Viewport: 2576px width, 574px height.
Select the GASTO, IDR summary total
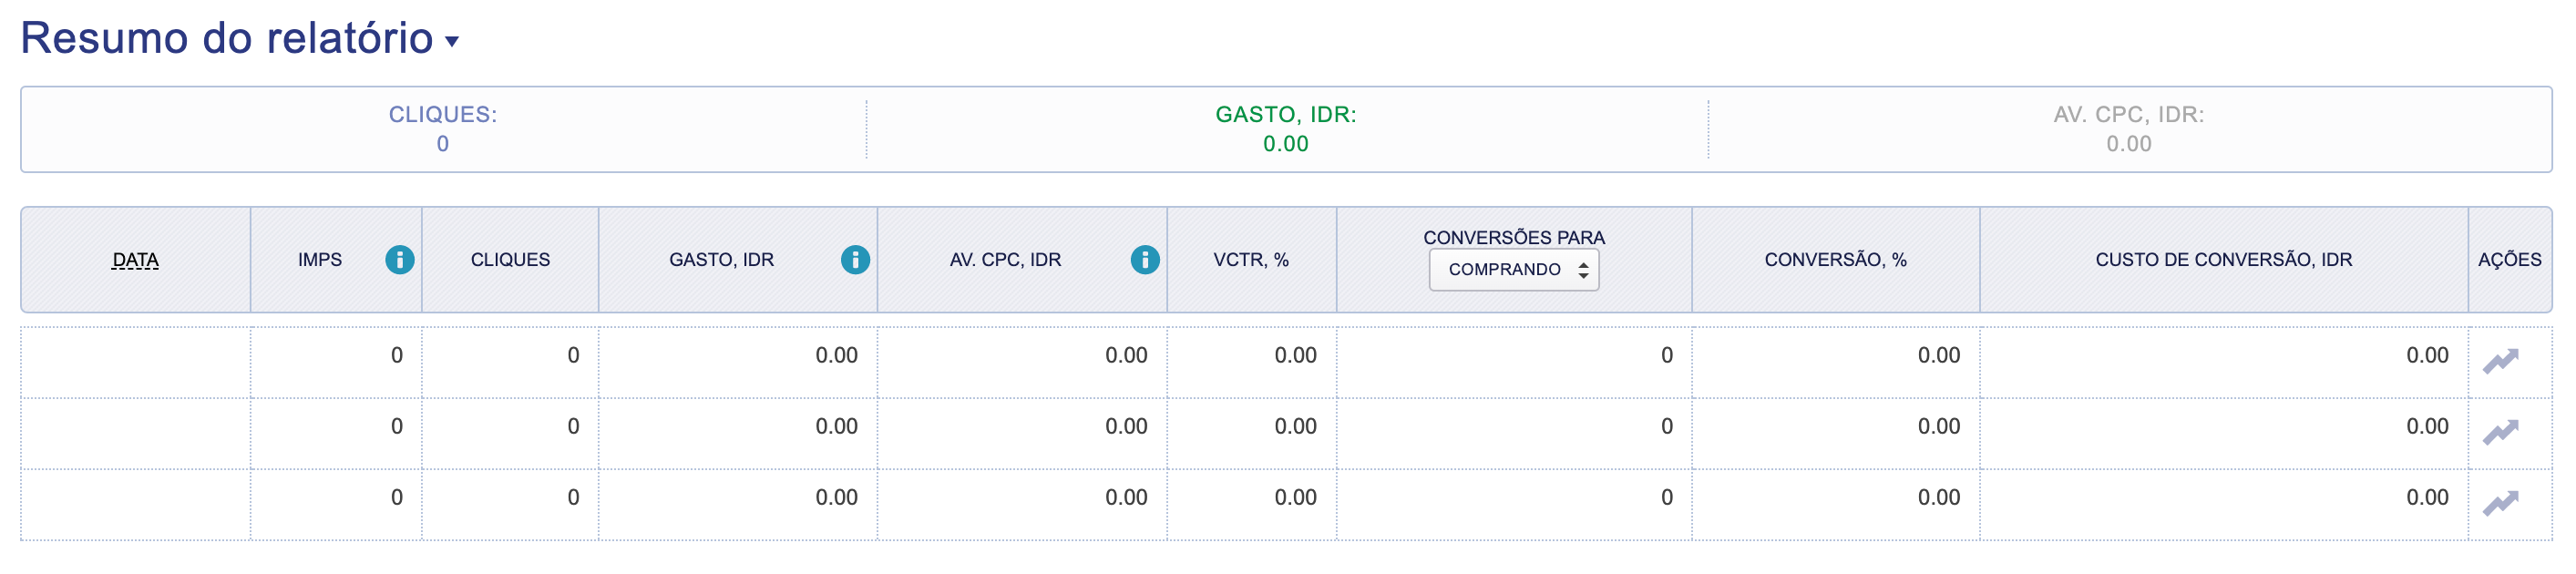tap(1285, 144)
